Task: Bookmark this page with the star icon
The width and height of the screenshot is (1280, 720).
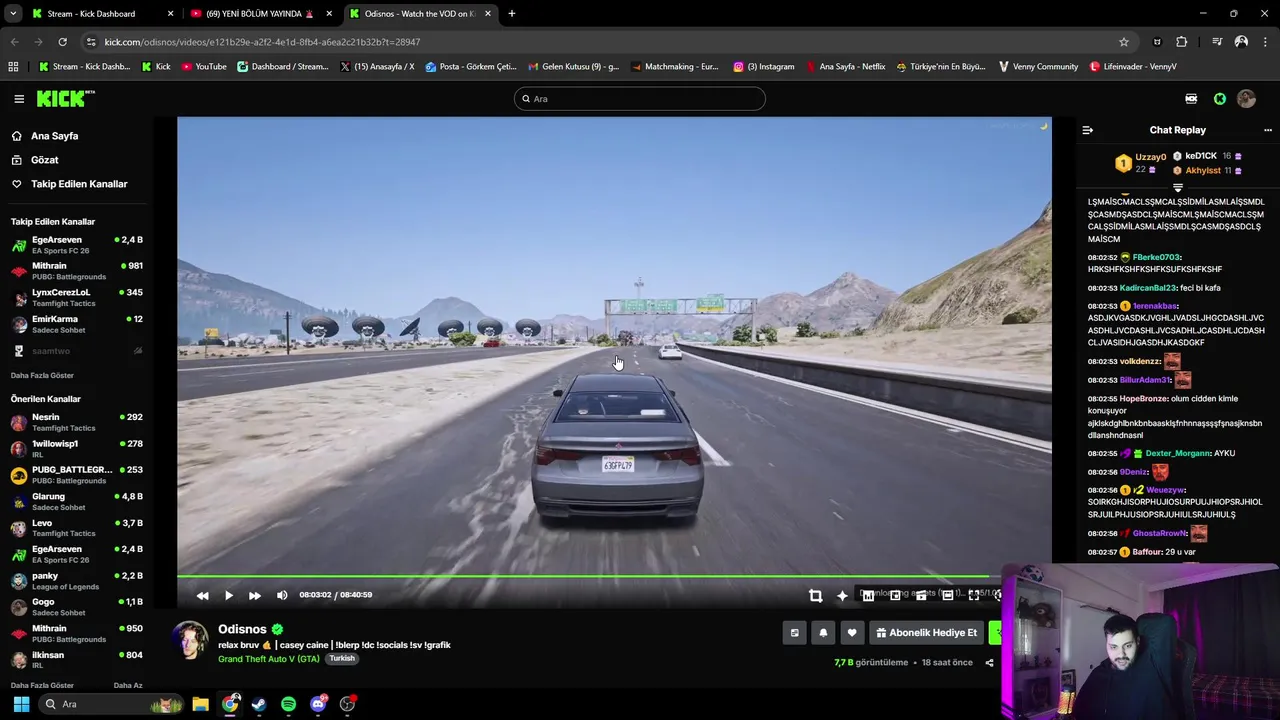Action: pyautogui.click(x=1124, y=42)
